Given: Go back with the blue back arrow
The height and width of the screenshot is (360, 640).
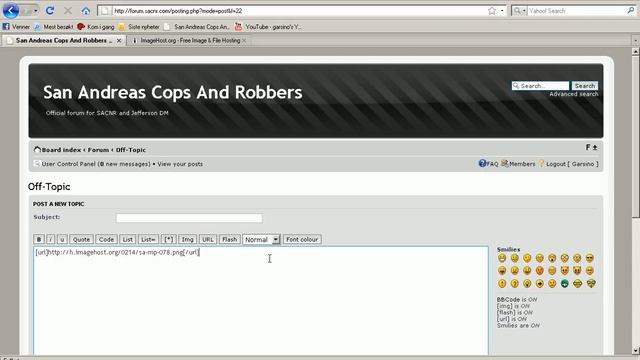Looking at the screenshot, I should (11, 11).
